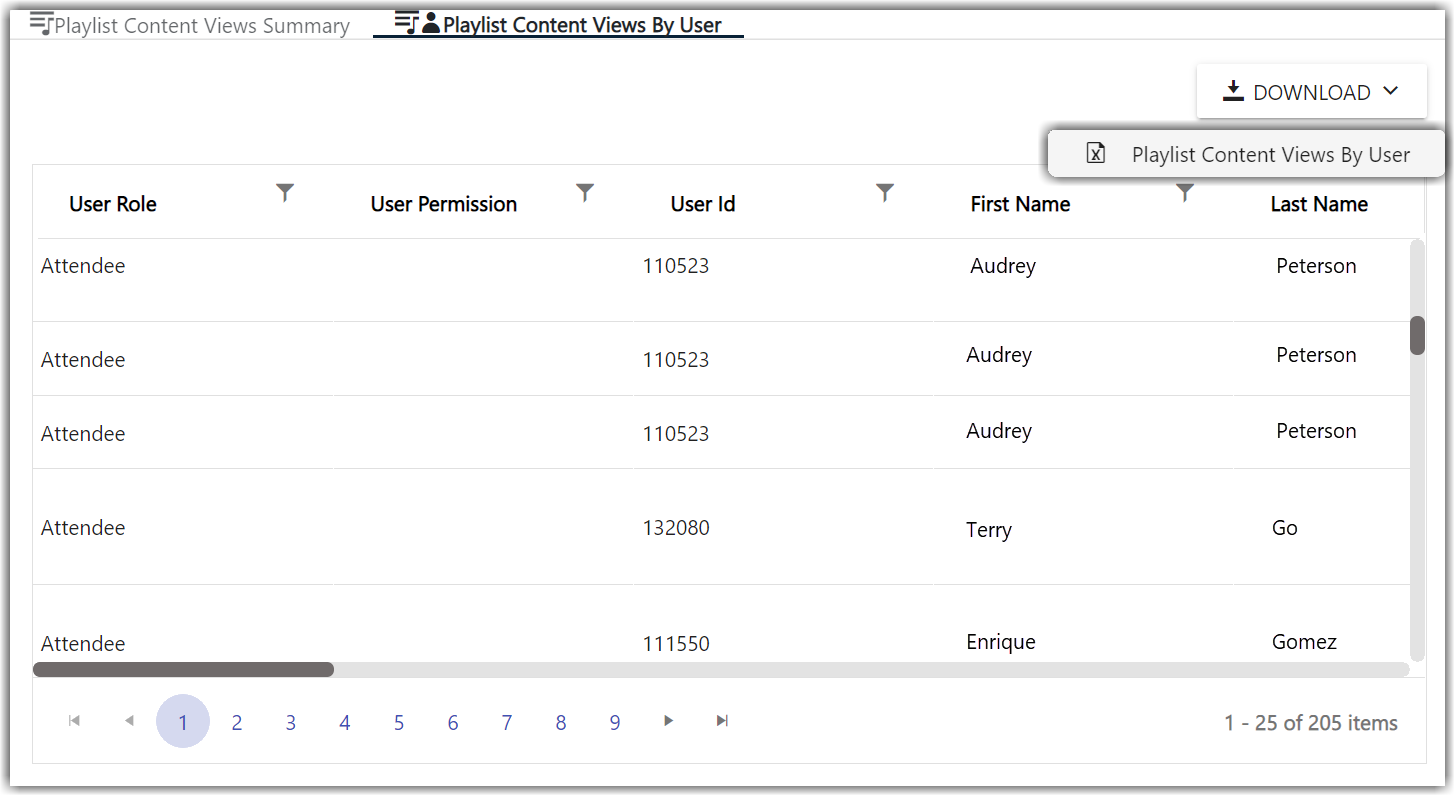Go to page 3
Image resolution: width=1455 pixels, height=796 pixels.
[291, 722]
